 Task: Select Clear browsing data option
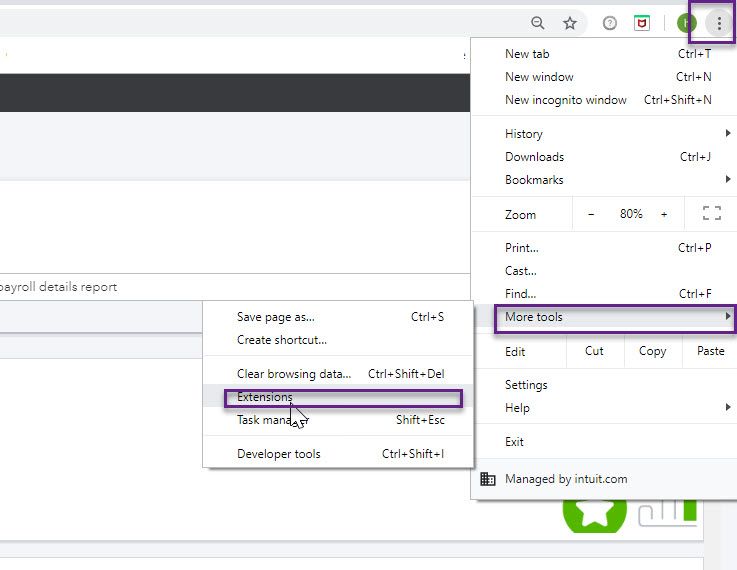294,374
